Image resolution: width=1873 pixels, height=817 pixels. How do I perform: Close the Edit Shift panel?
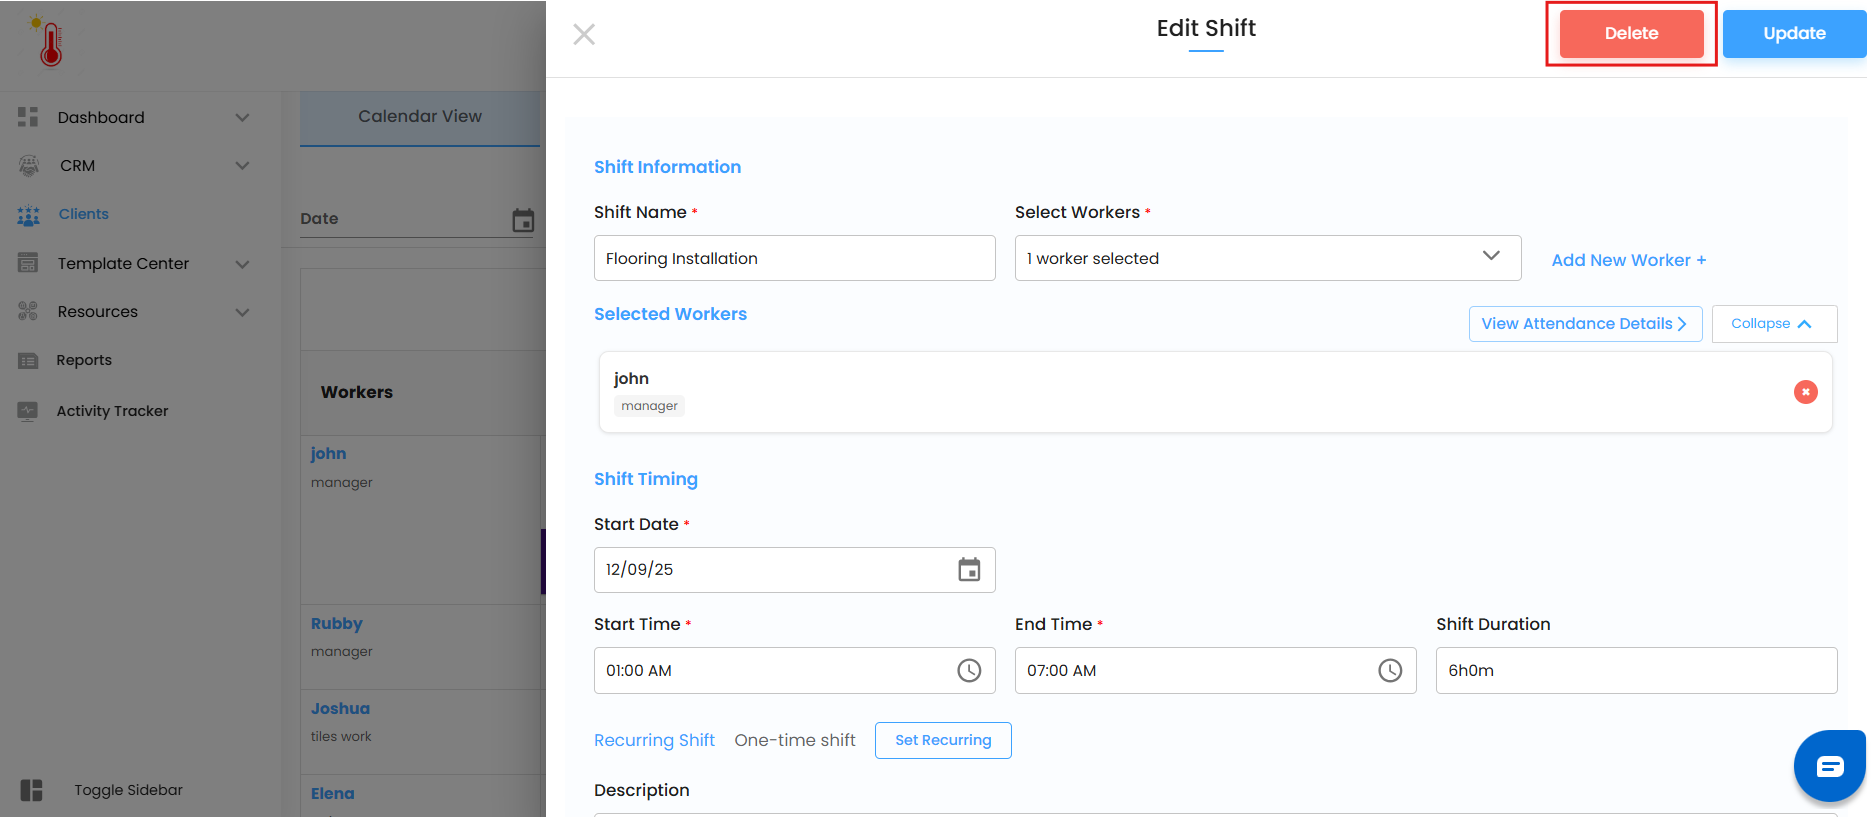(584, 35)
